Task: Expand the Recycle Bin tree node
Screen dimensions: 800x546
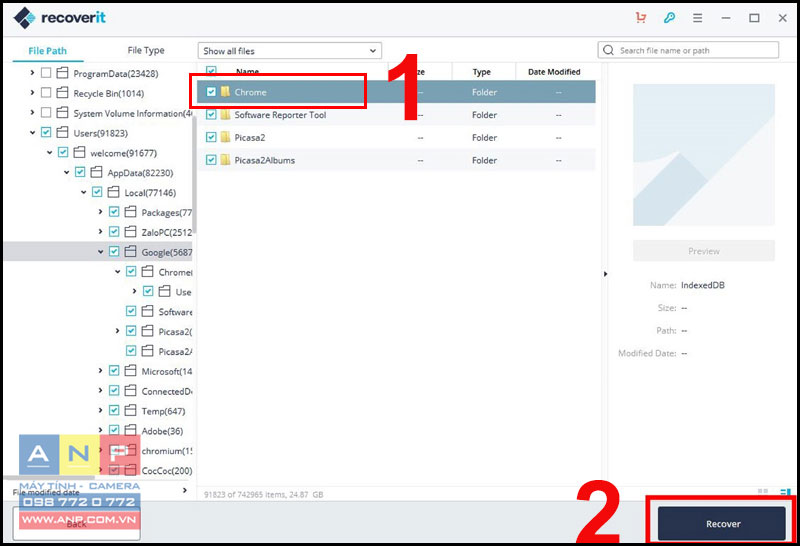Action: [x=32, y=93]
